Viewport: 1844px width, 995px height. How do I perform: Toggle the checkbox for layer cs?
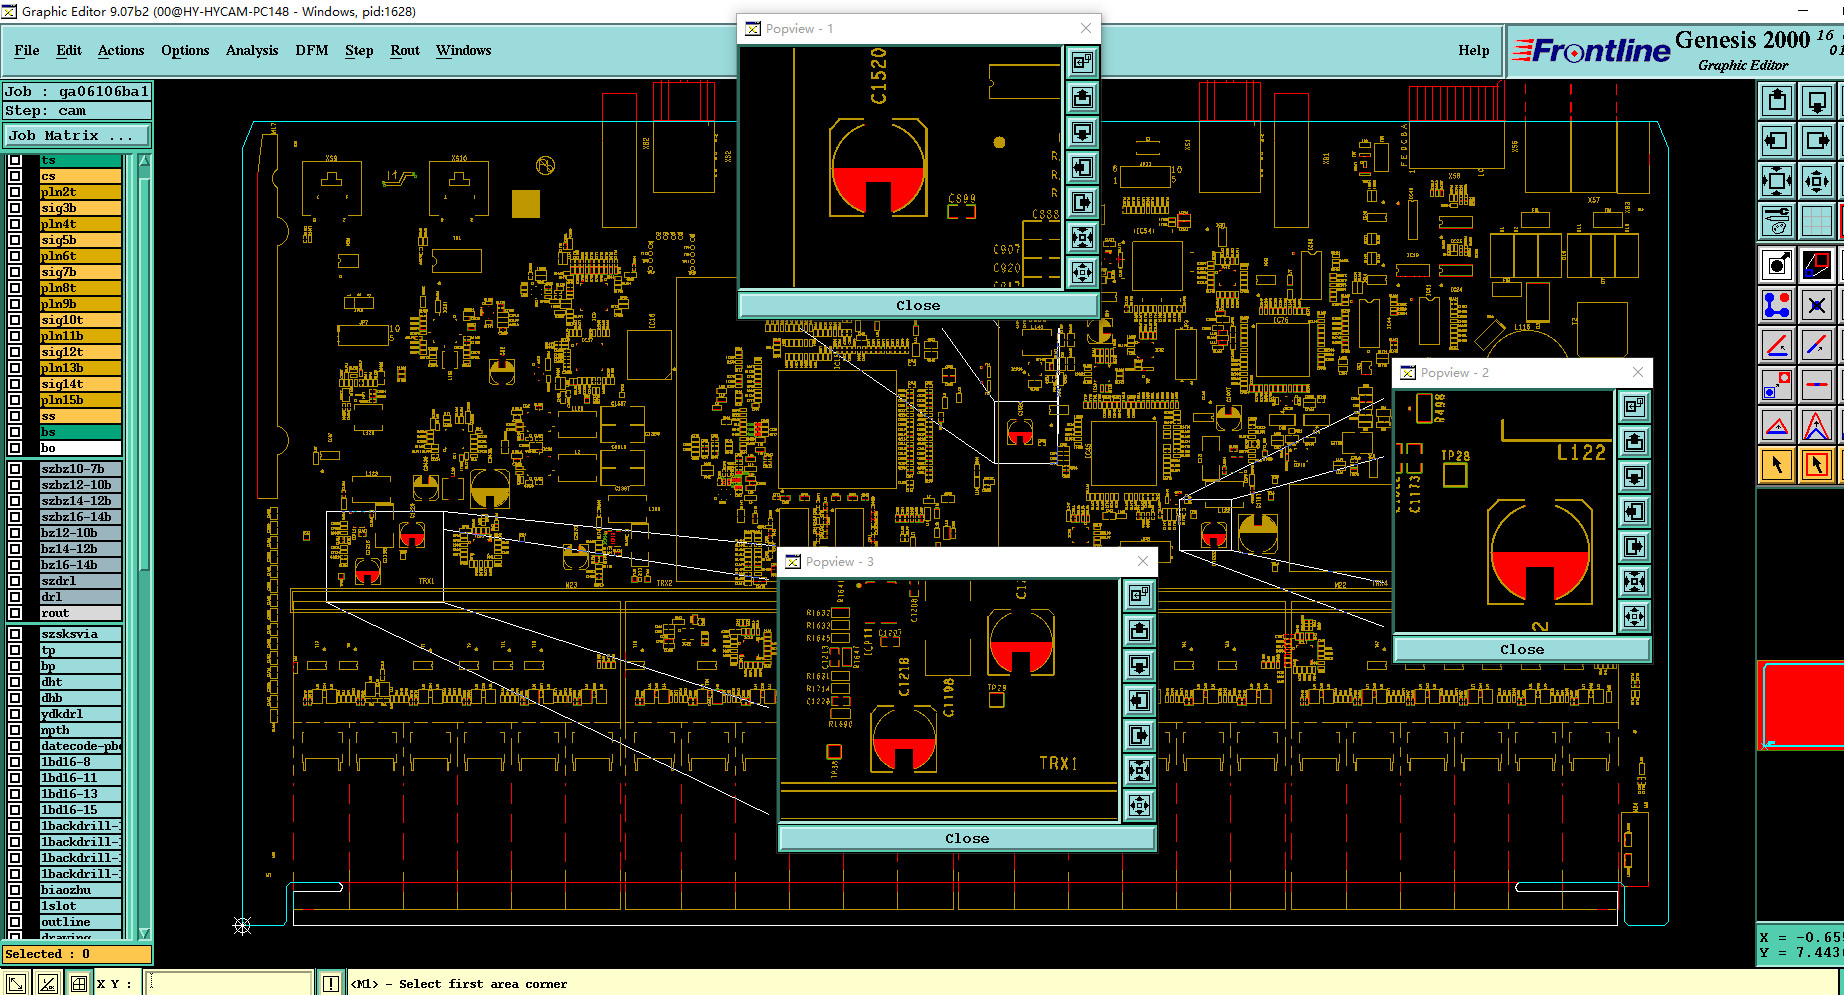(15, 176)
